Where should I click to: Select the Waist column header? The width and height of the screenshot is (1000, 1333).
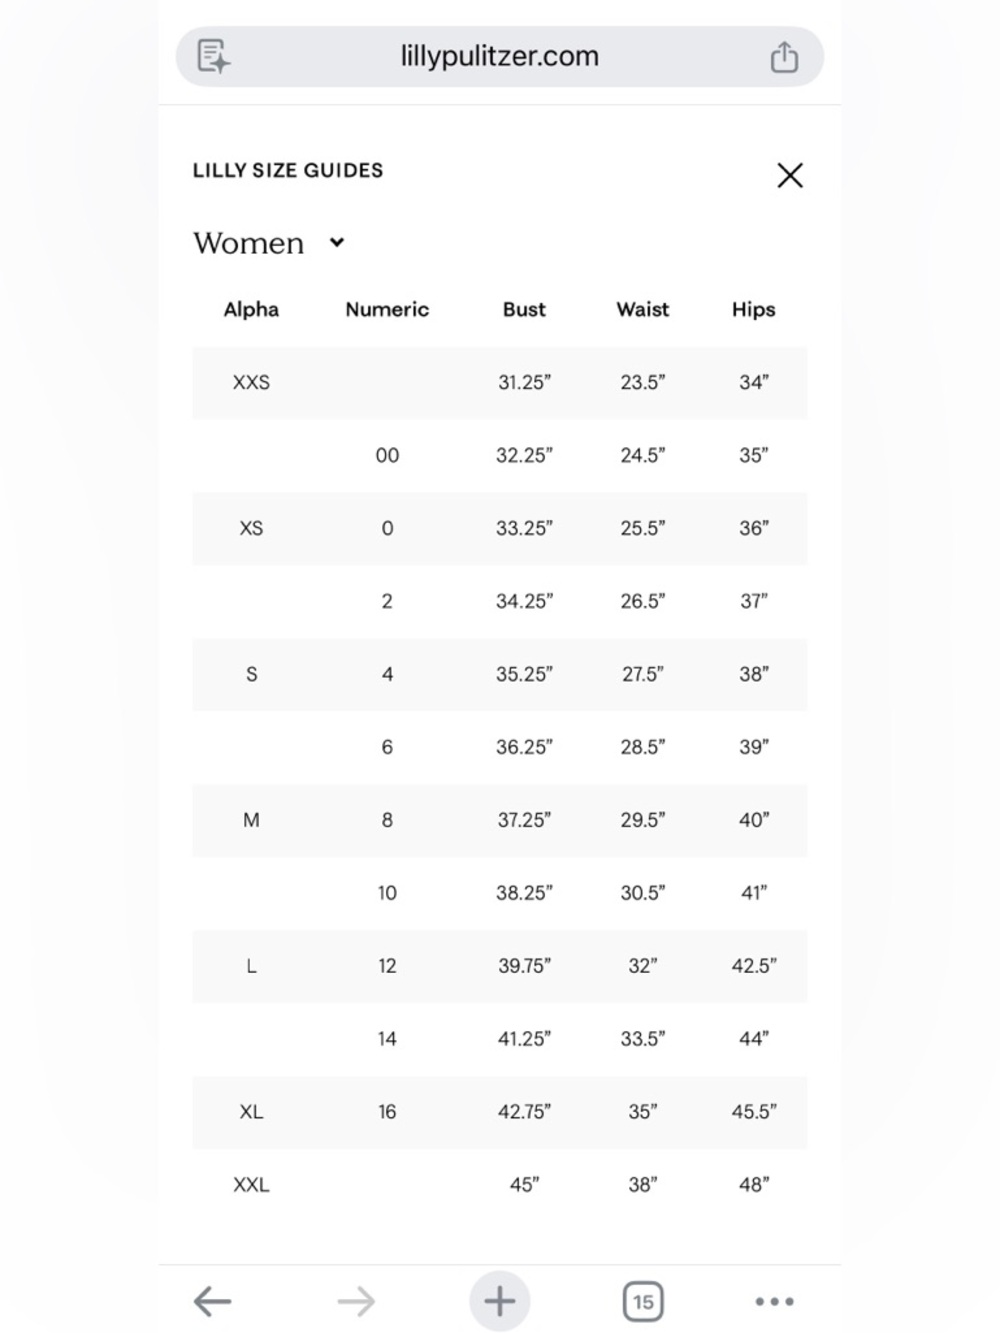[643, 309]
